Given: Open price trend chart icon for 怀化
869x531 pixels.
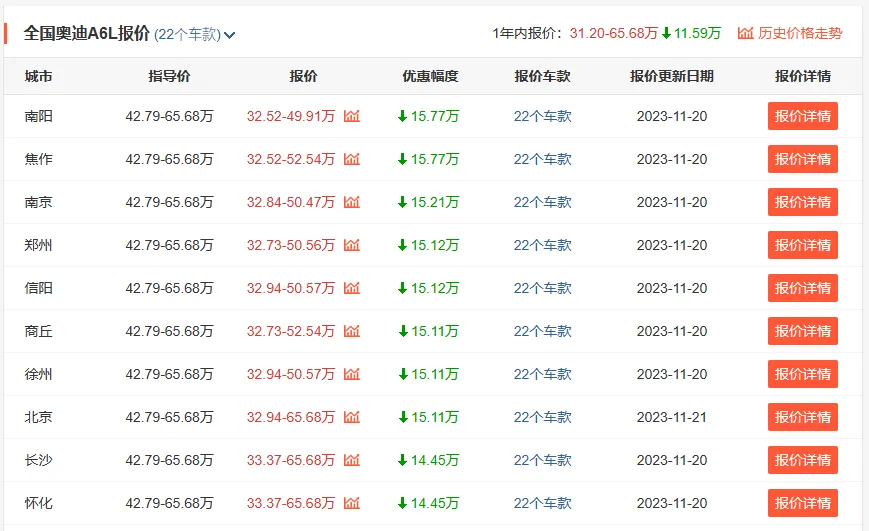Looking at the screenshot, I should (x=351, y=503).
